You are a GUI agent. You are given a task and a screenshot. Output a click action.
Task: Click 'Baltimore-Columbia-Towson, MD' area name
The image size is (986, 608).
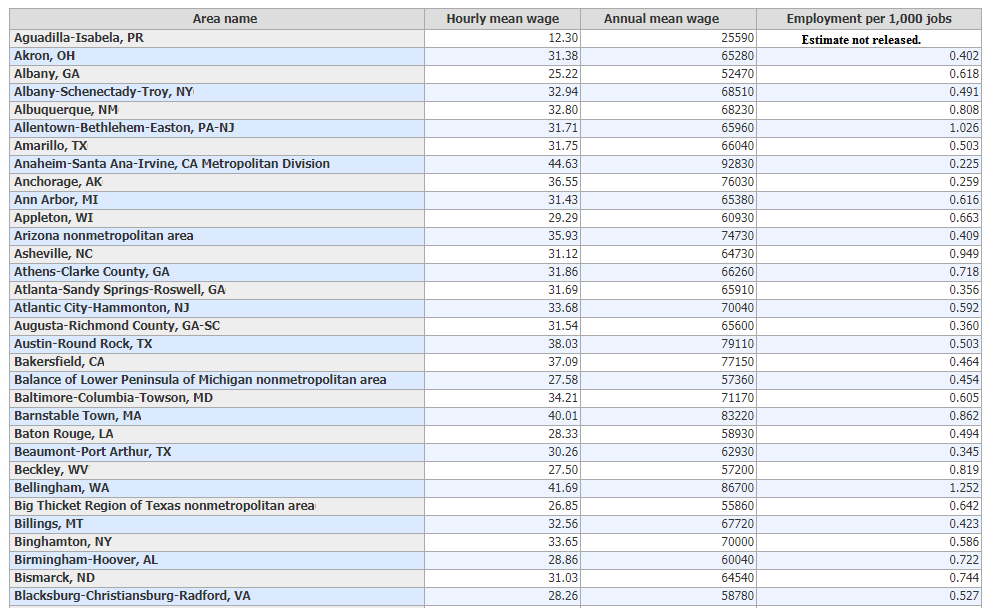click(x=113, y=398)
